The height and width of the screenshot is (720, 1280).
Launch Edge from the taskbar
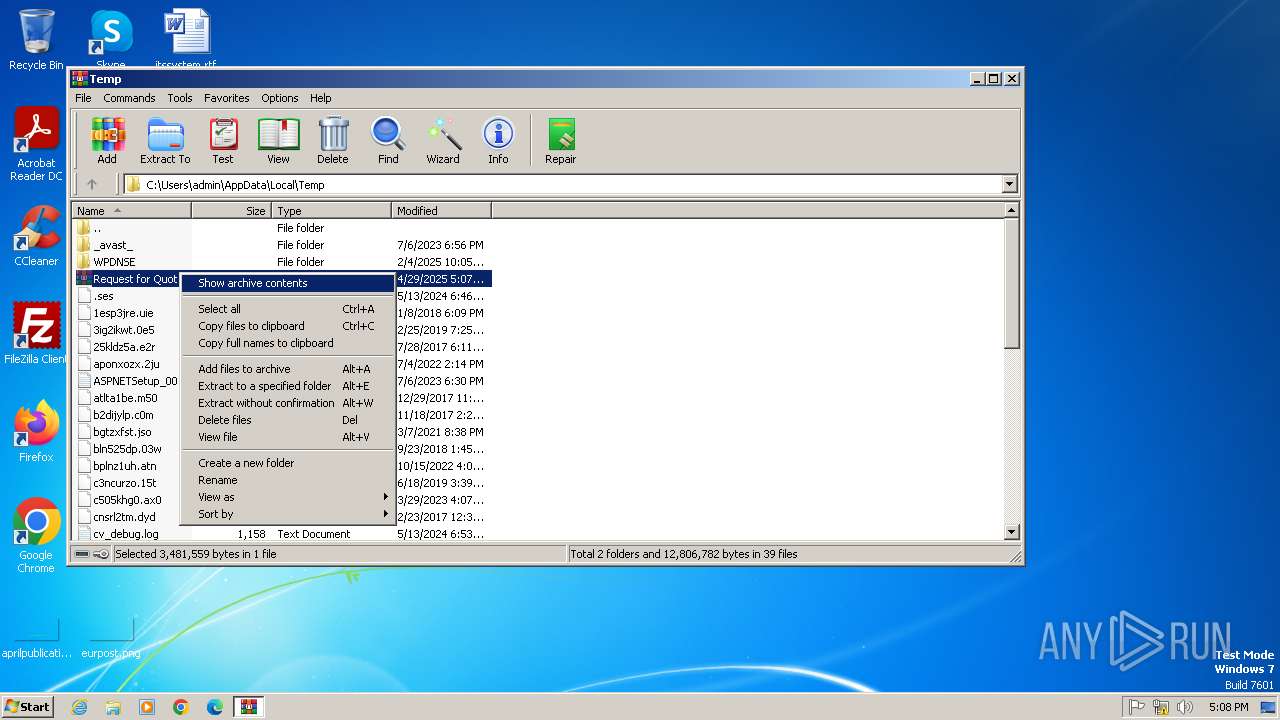[x=215, y=707]
